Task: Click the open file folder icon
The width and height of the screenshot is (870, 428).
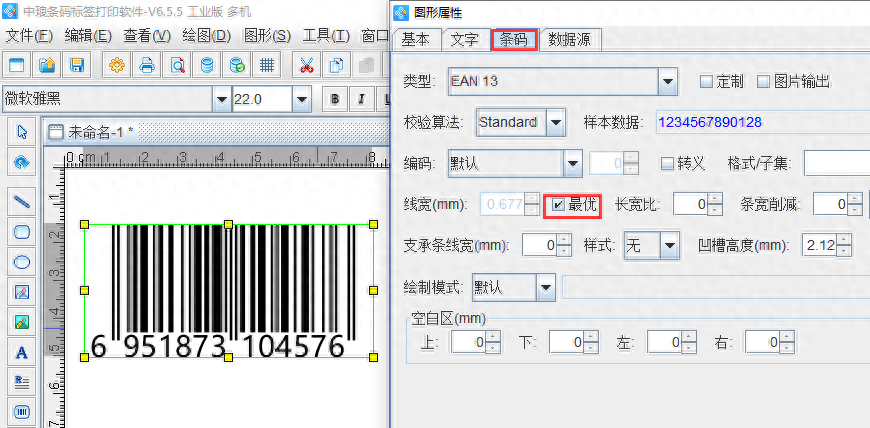Action: tap(47, 66)
